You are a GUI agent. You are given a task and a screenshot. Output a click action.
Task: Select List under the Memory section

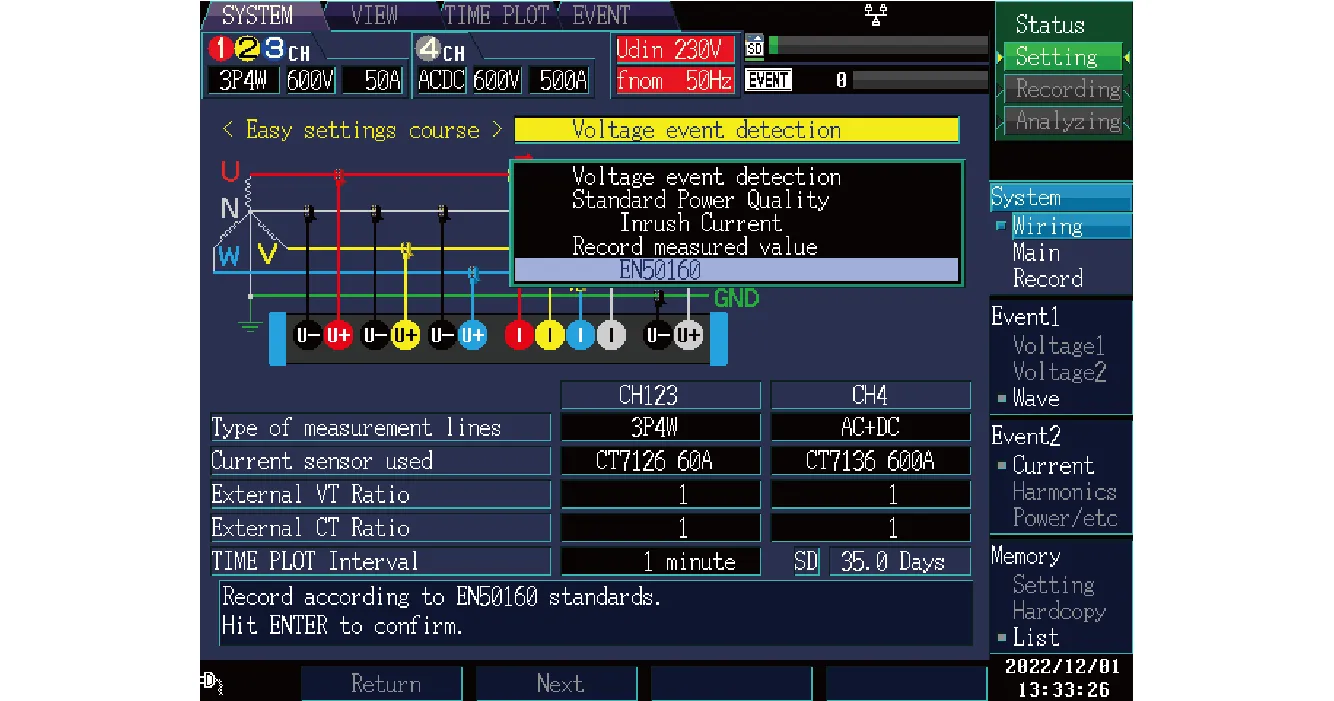pyautogui.click(x=1035, y=637)
